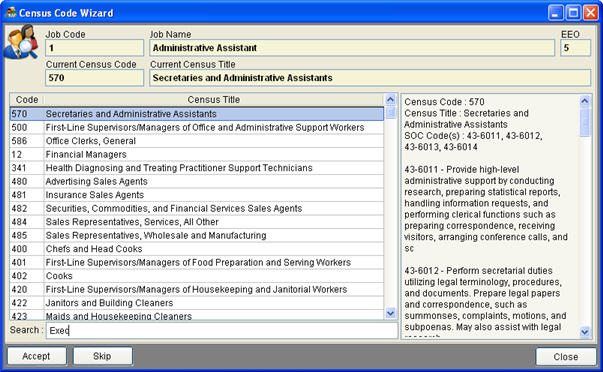This screenshot has height=372, width=603.
Task: Click into the Search field containing Exec
Action: [222, 330]
